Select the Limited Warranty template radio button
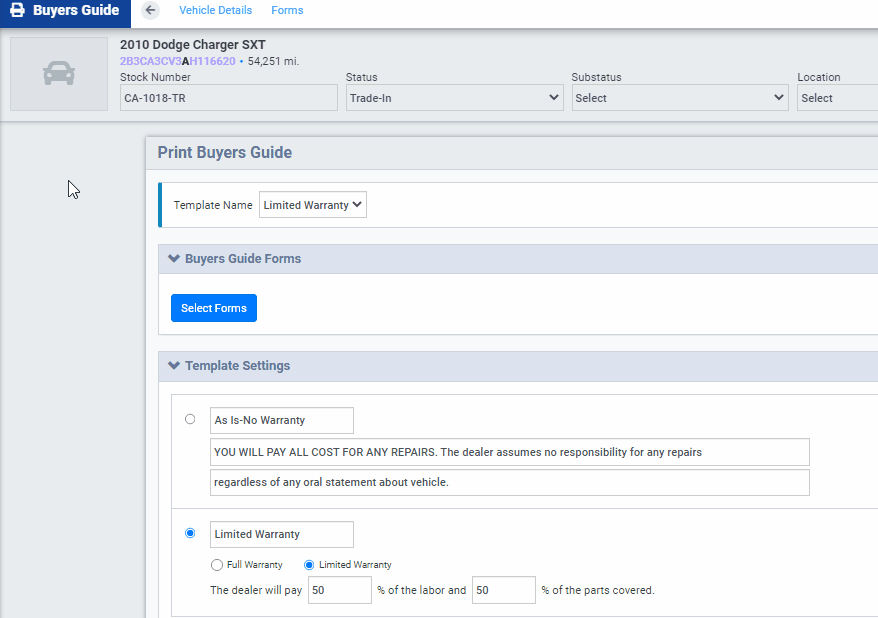The height and width of the screenshot is (618, 878). point(190,533)
